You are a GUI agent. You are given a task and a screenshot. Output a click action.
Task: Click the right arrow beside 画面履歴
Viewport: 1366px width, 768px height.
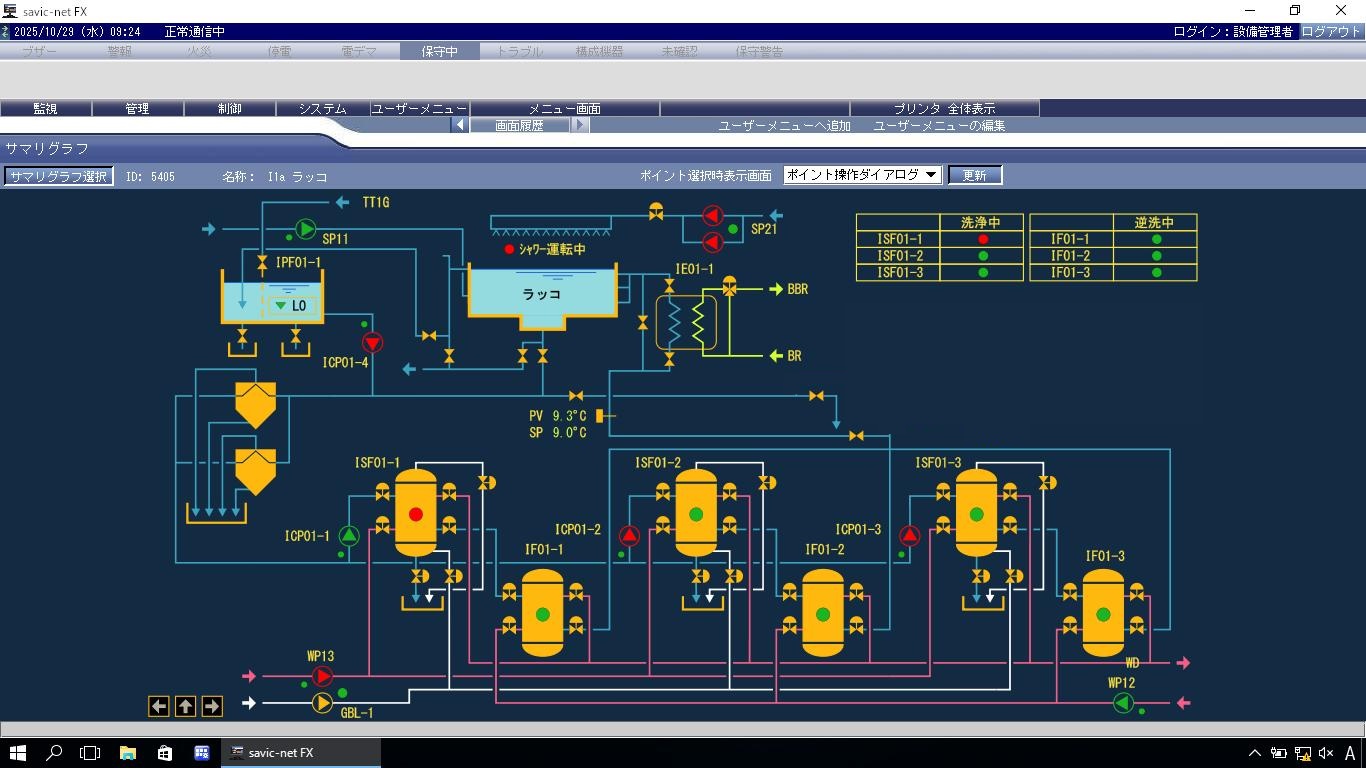[x=580, y=125]
